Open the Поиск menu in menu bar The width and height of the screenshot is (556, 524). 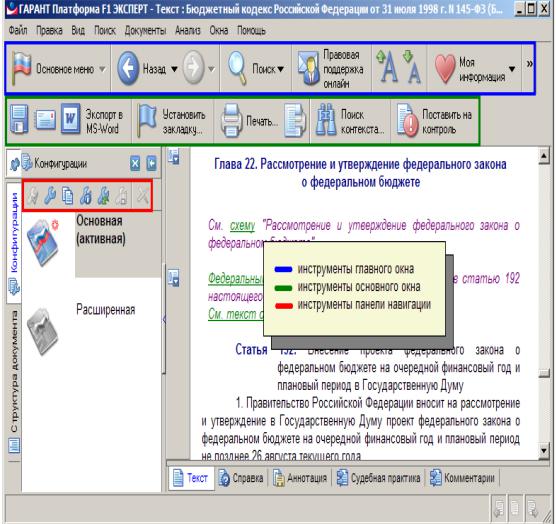(x=105, y=30)
